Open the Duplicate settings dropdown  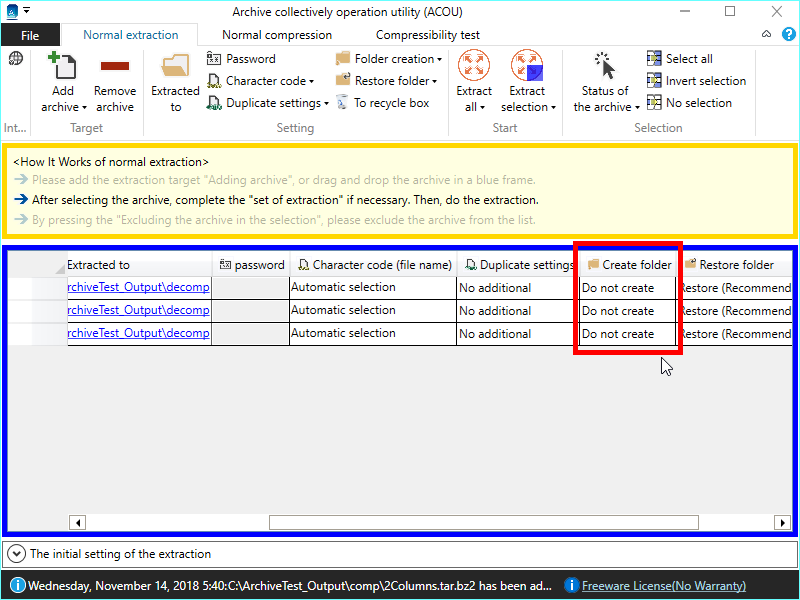[268, 103]
